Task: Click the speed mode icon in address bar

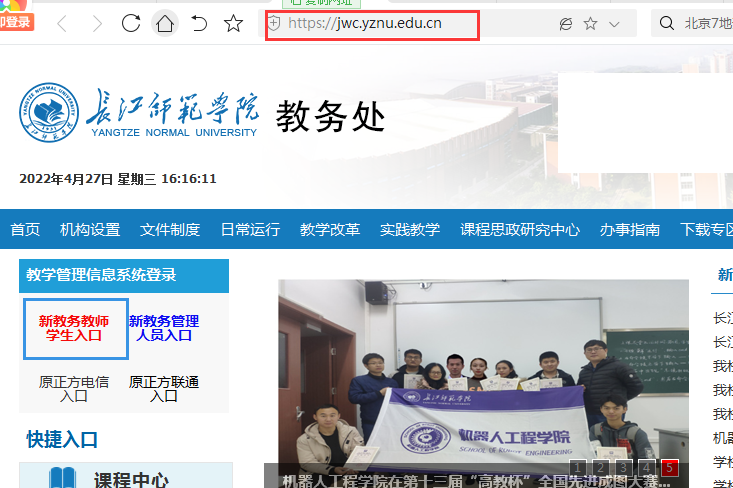Action: [x=566, y=23]
